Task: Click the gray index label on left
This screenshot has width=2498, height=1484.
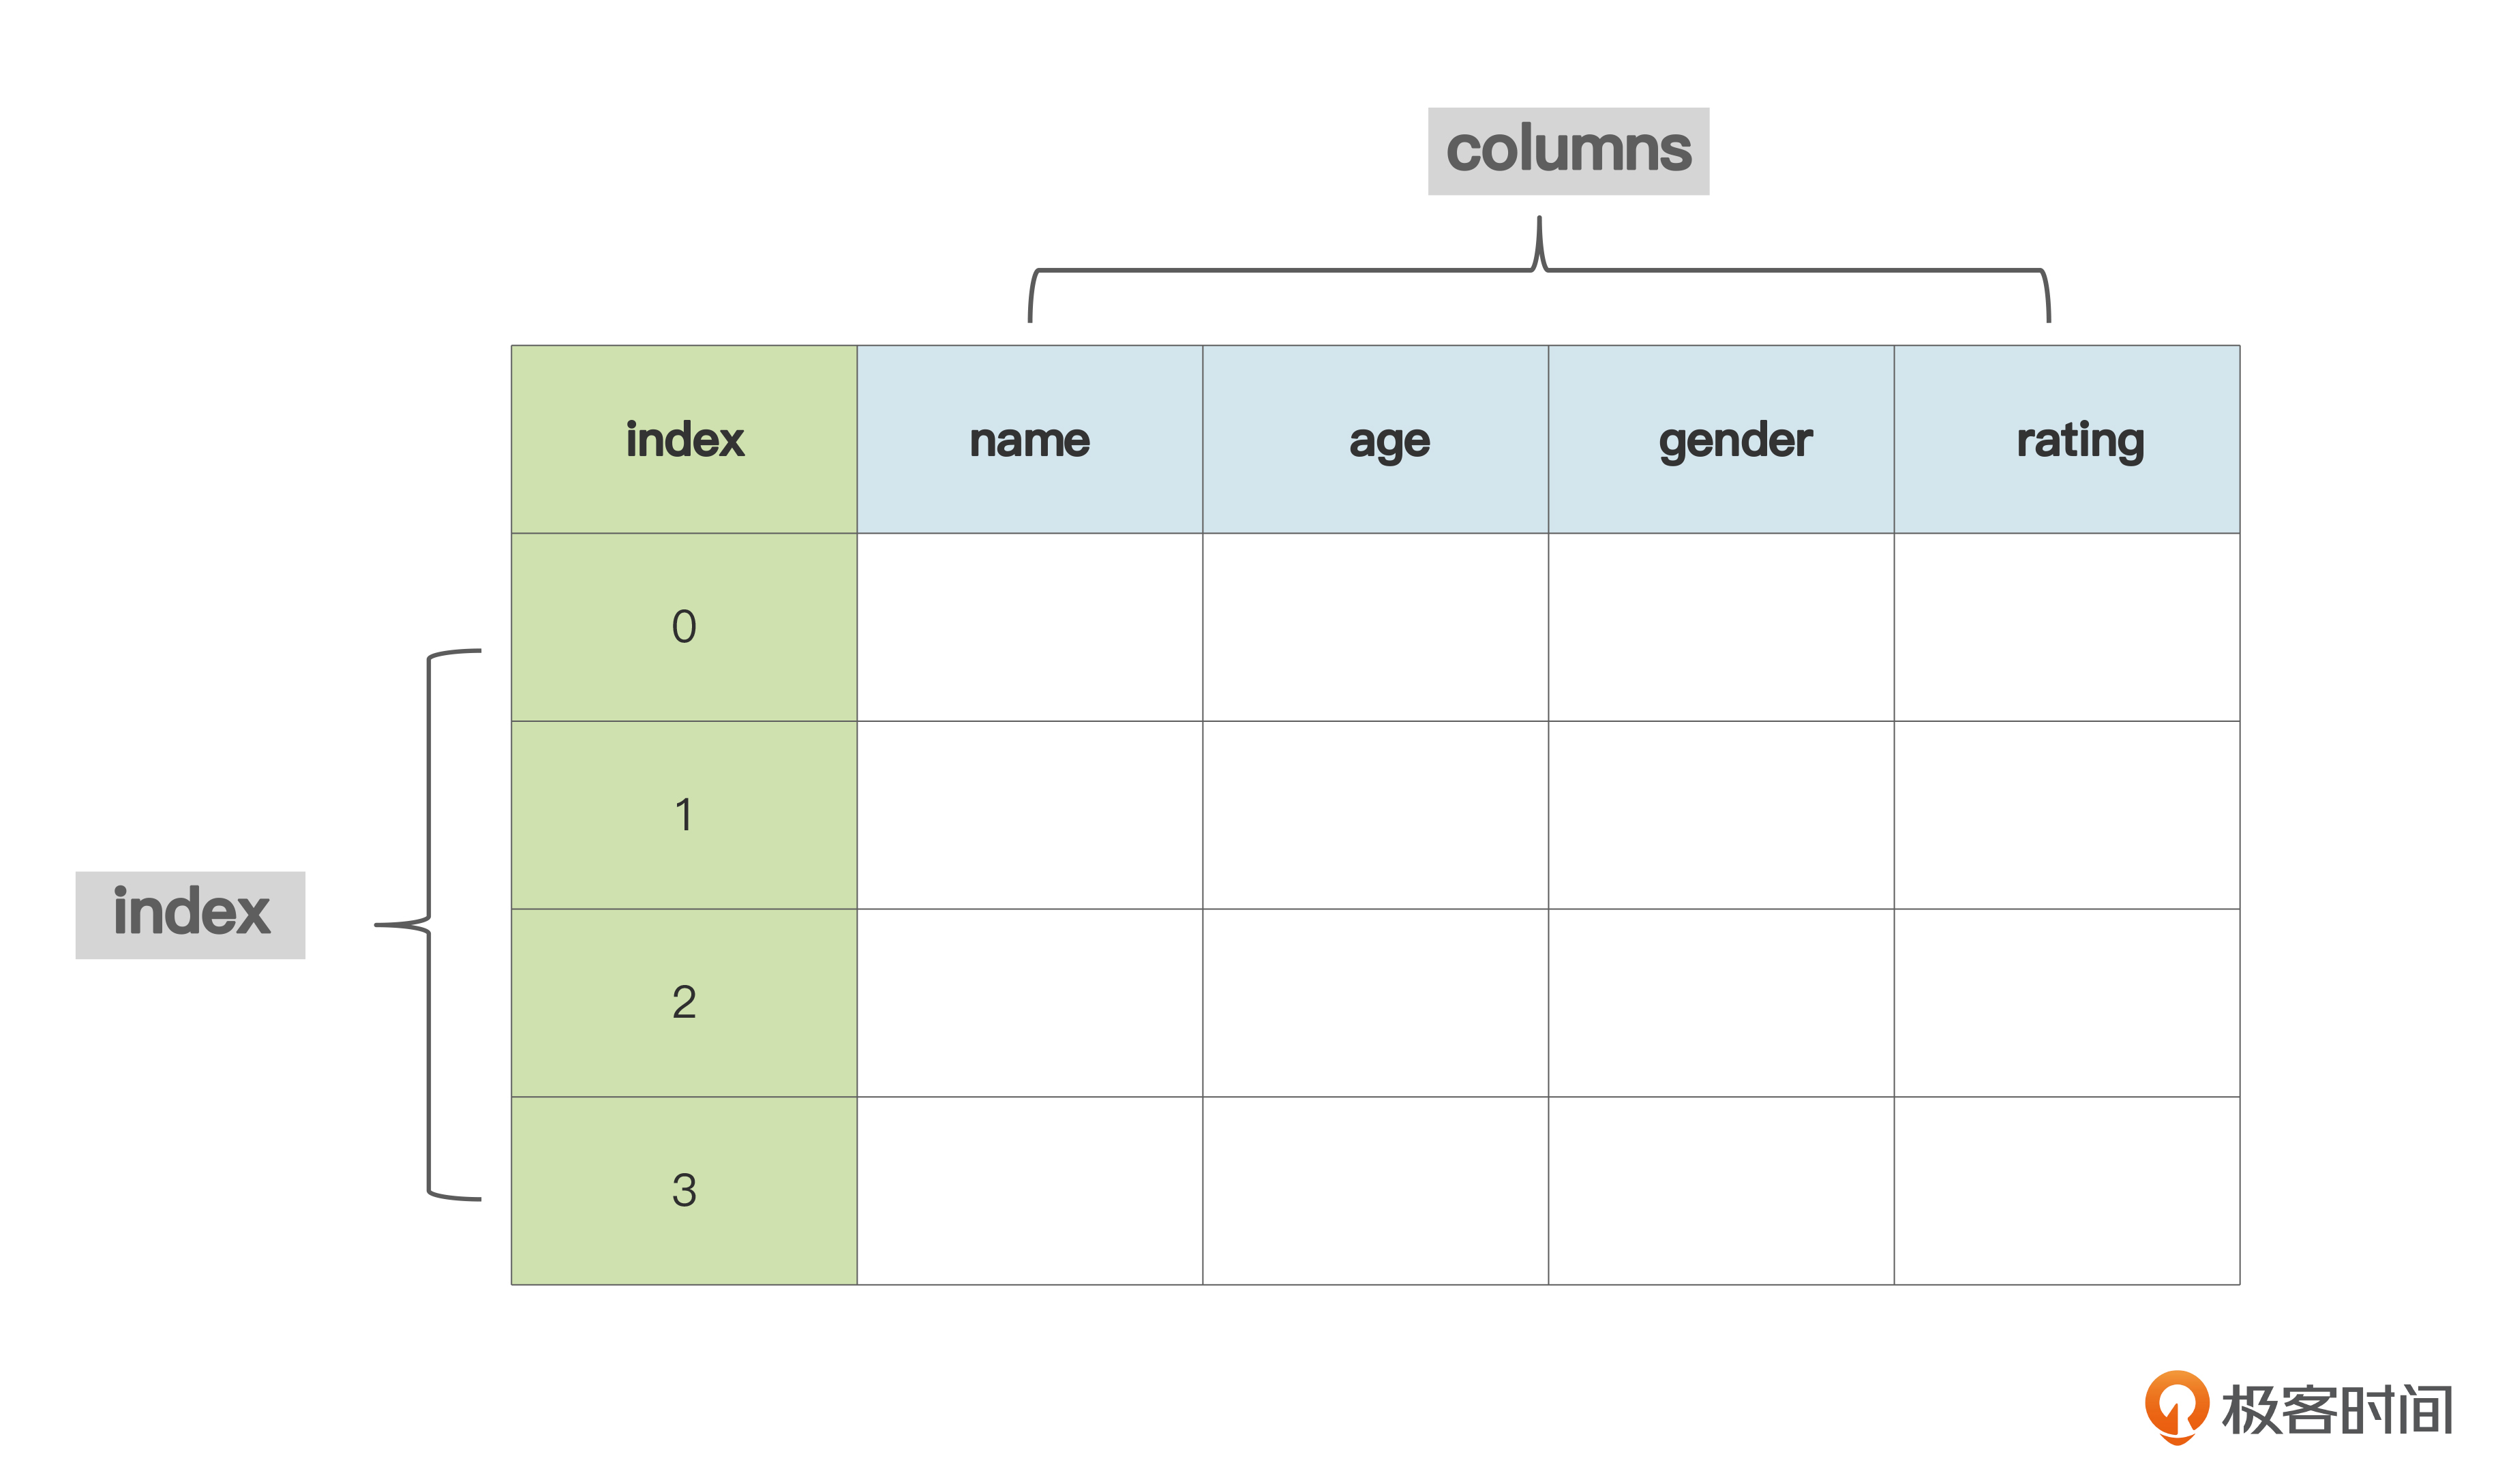Action: click(190, 915)
